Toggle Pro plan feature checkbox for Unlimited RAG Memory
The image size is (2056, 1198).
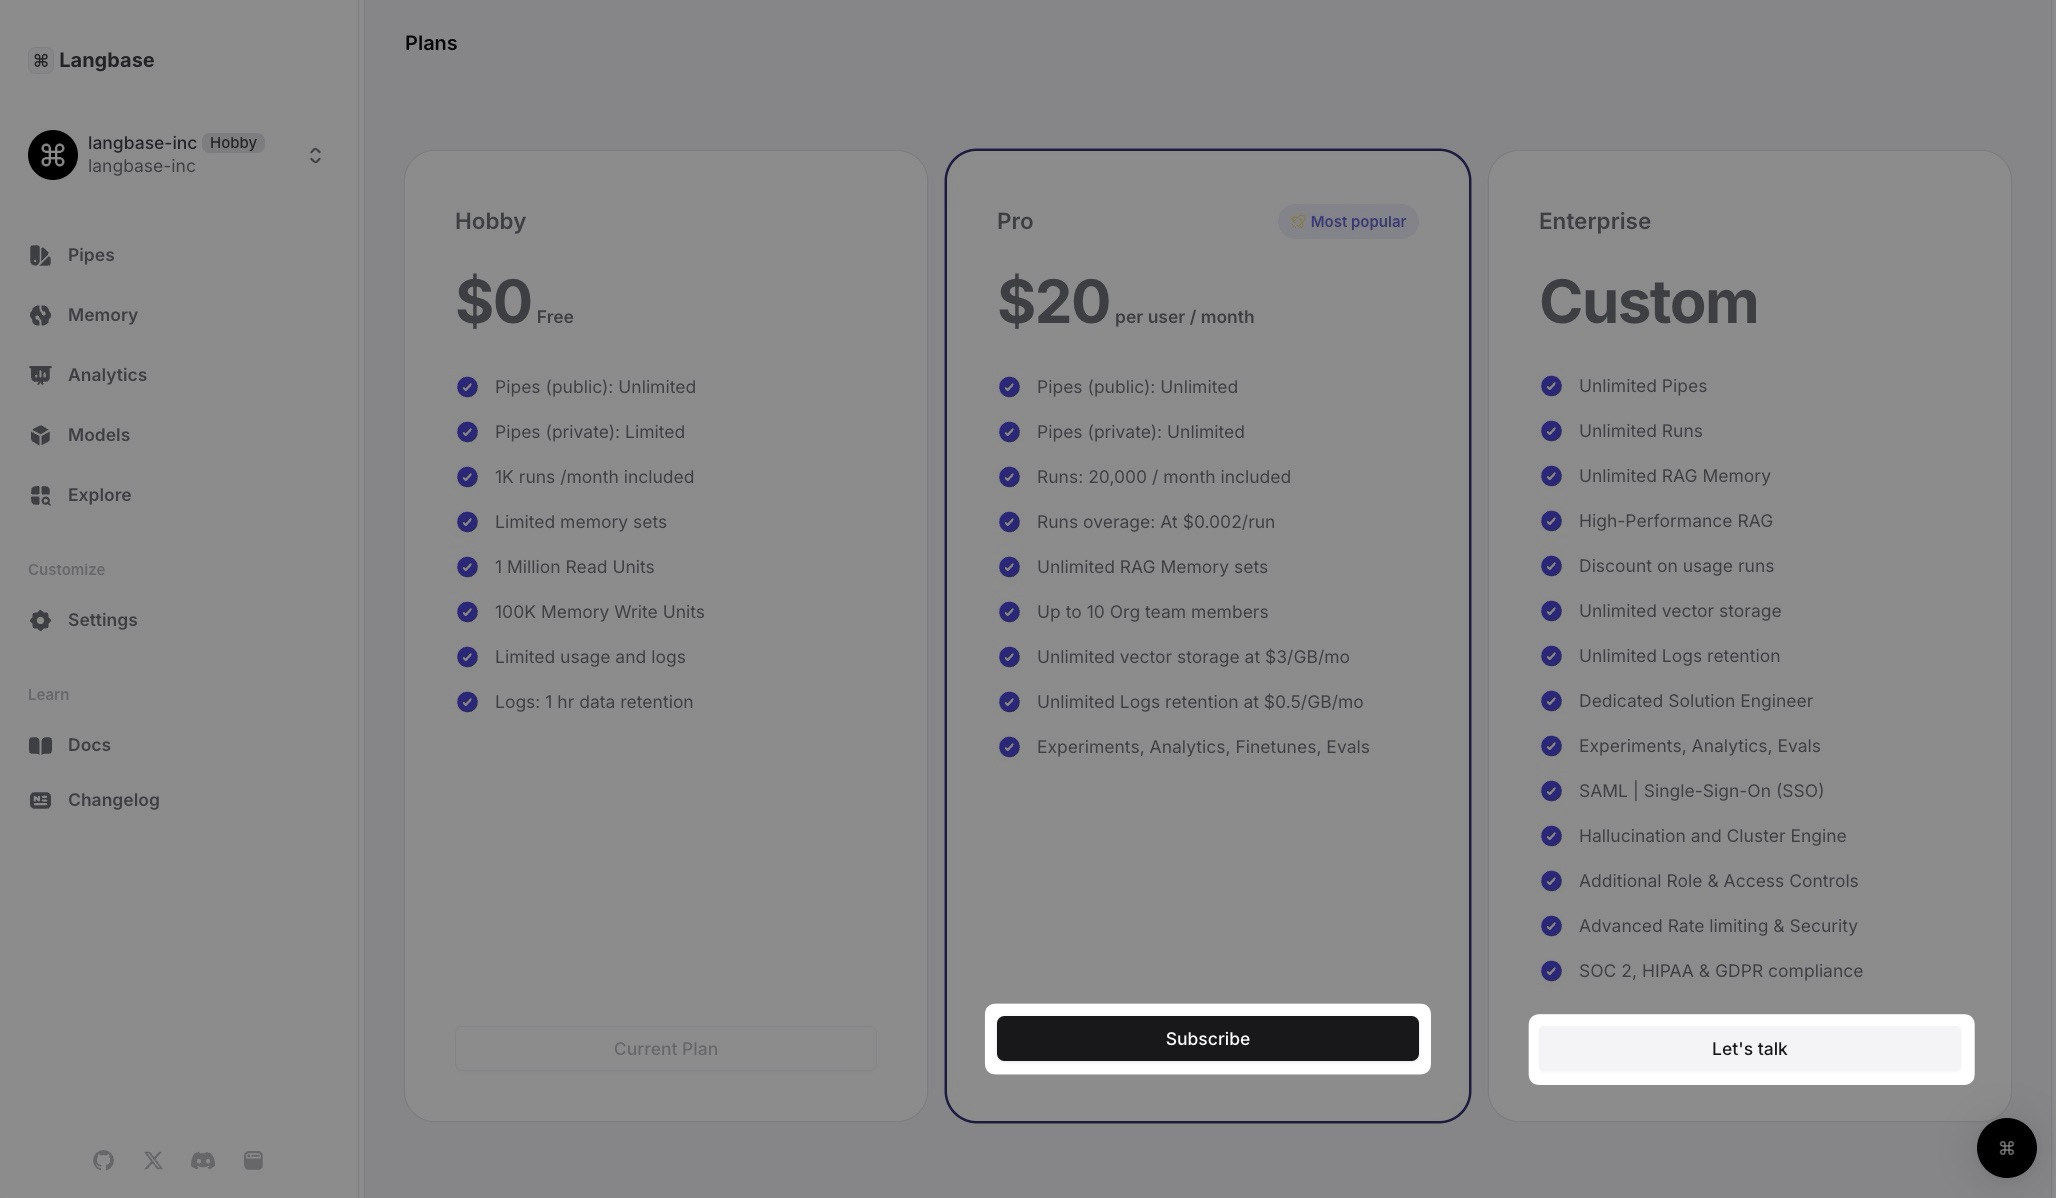click(x=1008, y=566)
